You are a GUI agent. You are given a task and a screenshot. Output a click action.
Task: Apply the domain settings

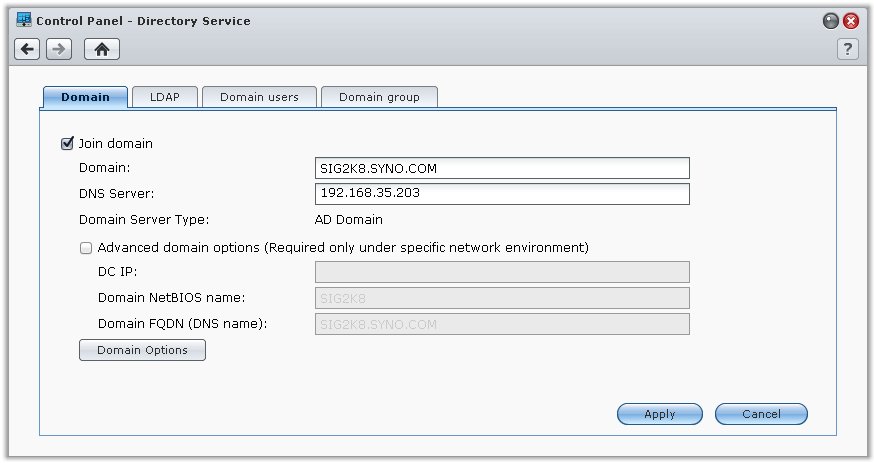pyautogui.click(x=659, y=414)
